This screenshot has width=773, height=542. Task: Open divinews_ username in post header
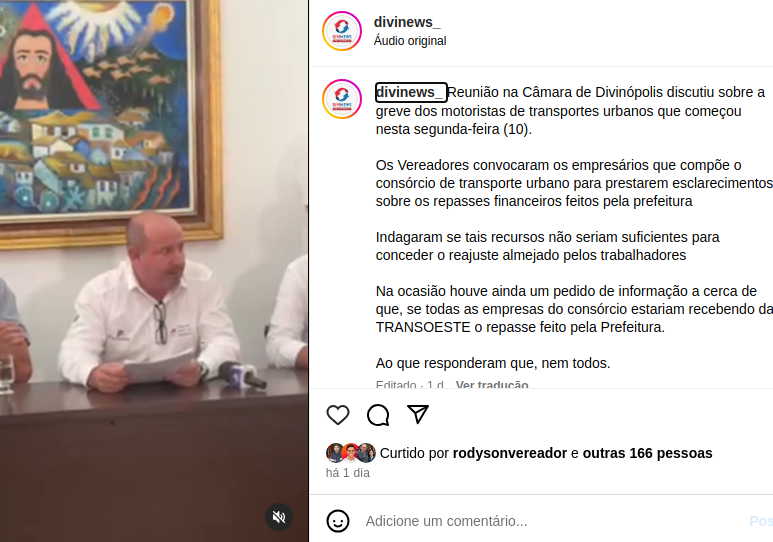[407, 22]
